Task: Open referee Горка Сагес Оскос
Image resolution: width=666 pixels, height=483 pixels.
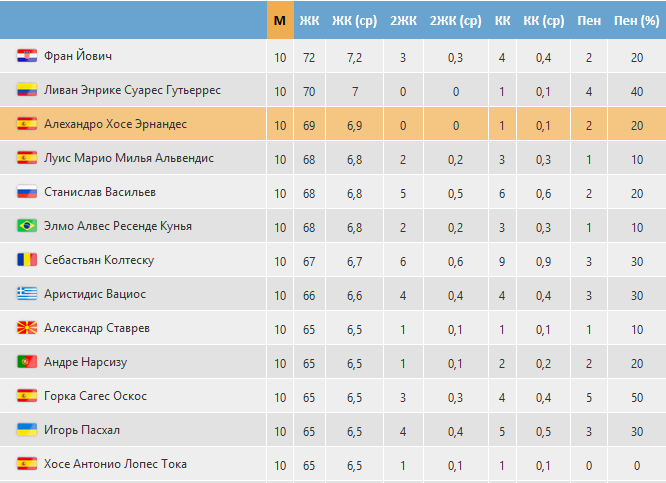Action: [96, 396]
